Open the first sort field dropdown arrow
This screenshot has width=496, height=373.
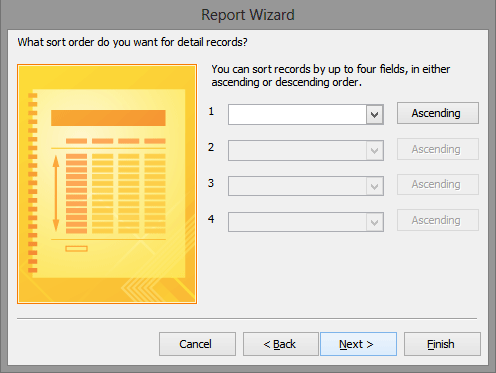[x=375, y=115]
